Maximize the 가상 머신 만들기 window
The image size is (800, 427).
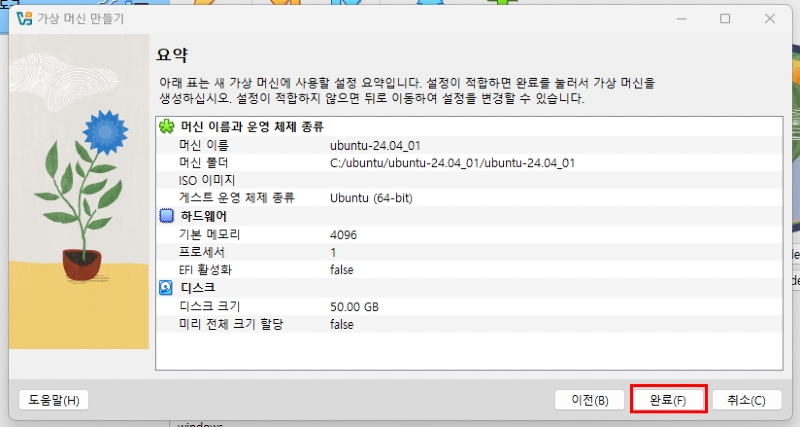click(x=724, y=19)
